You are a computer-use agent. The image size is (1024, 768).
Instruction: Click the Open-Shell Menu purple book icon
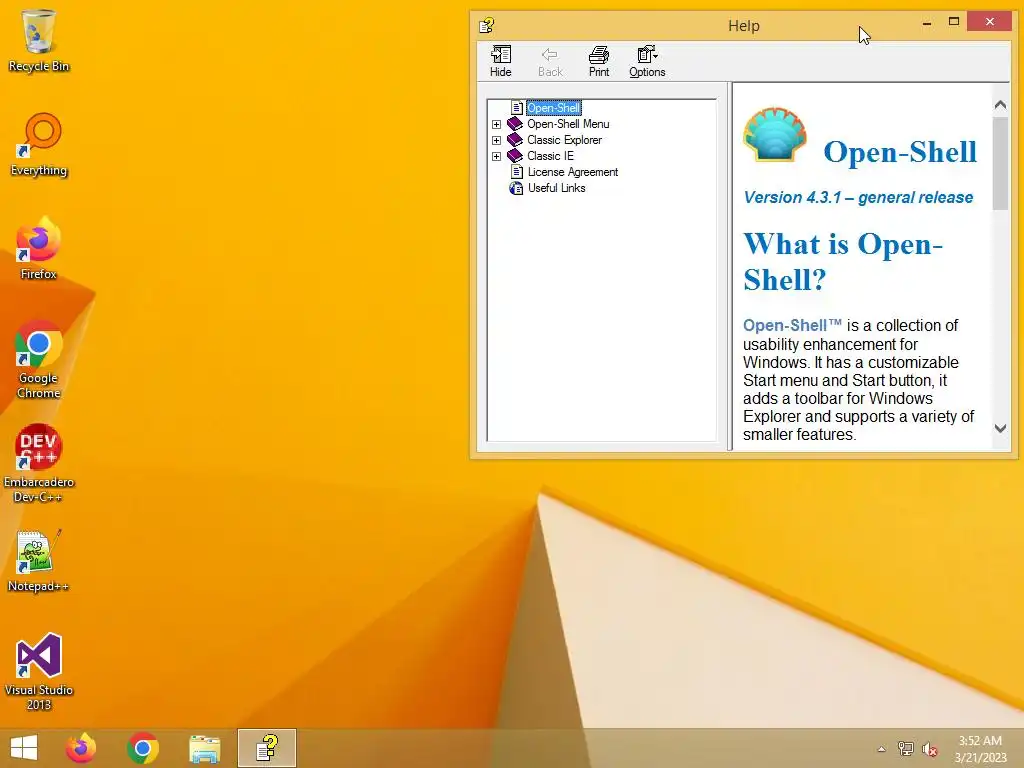point(515,124)
